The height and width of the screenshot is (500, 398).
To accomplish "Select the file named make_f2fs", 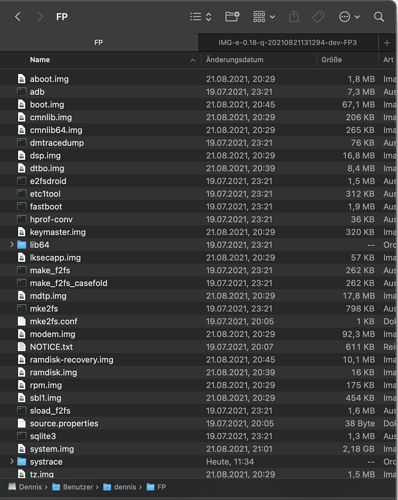I will tap(50, 270).
